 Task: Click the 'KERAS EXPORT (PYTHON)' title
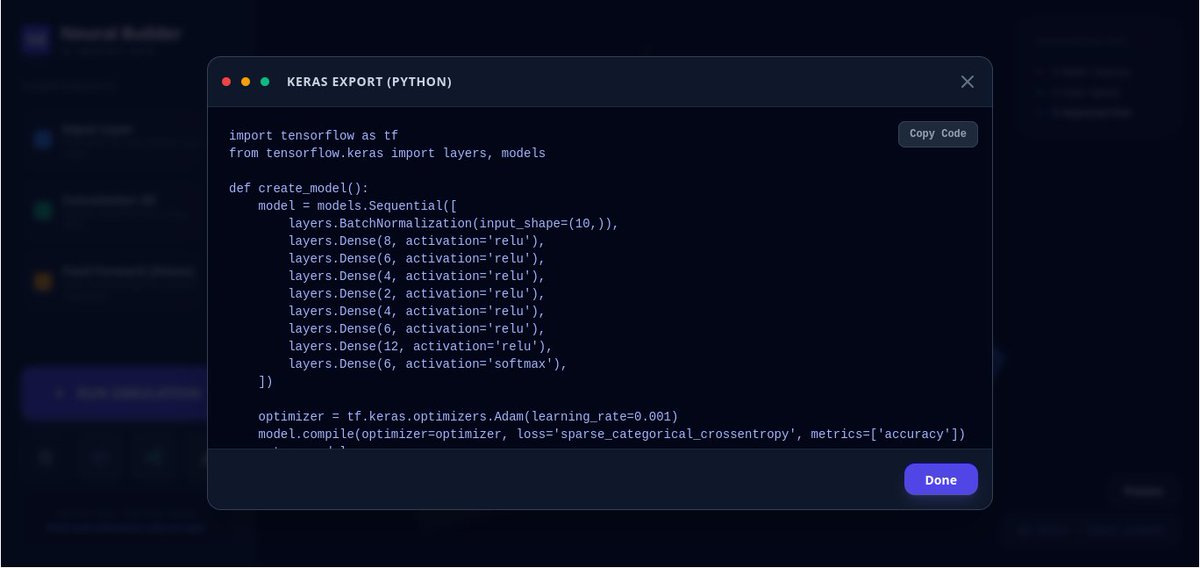click(x=369, y=82)
